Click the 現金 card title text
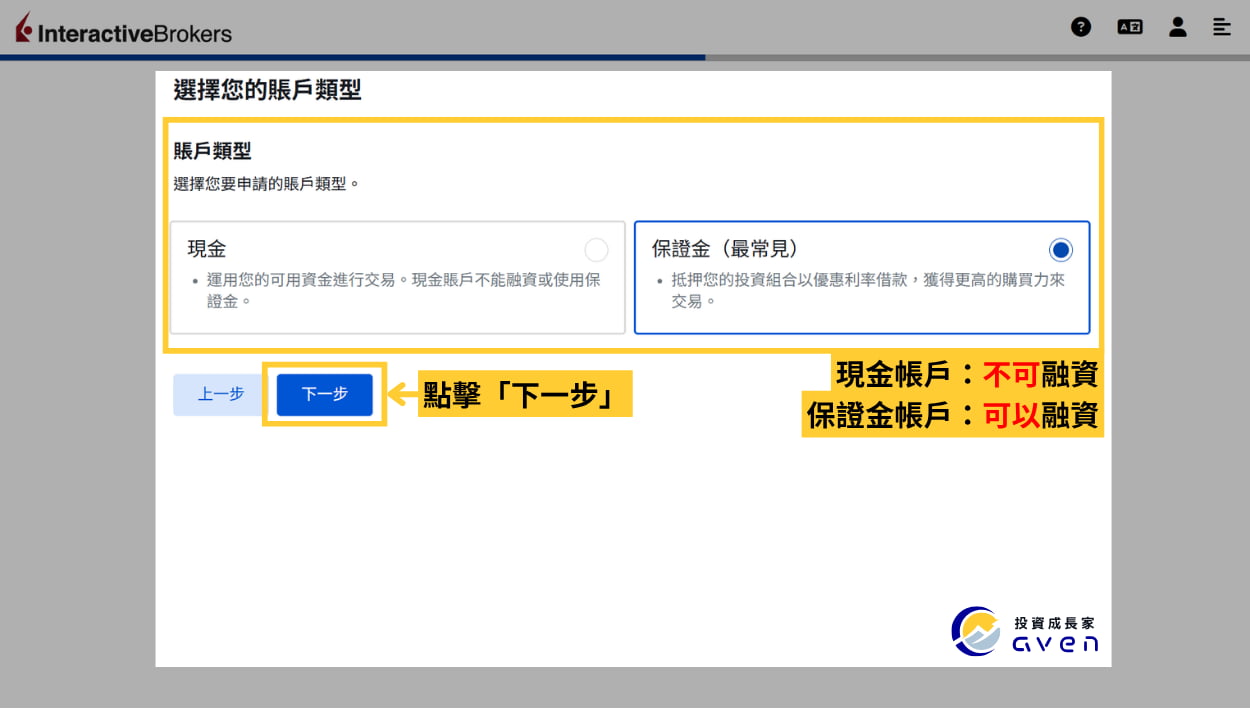Image resolution: width=1250 pixels, height=709 pixels. pyautogui.click(x=207, y=249)
